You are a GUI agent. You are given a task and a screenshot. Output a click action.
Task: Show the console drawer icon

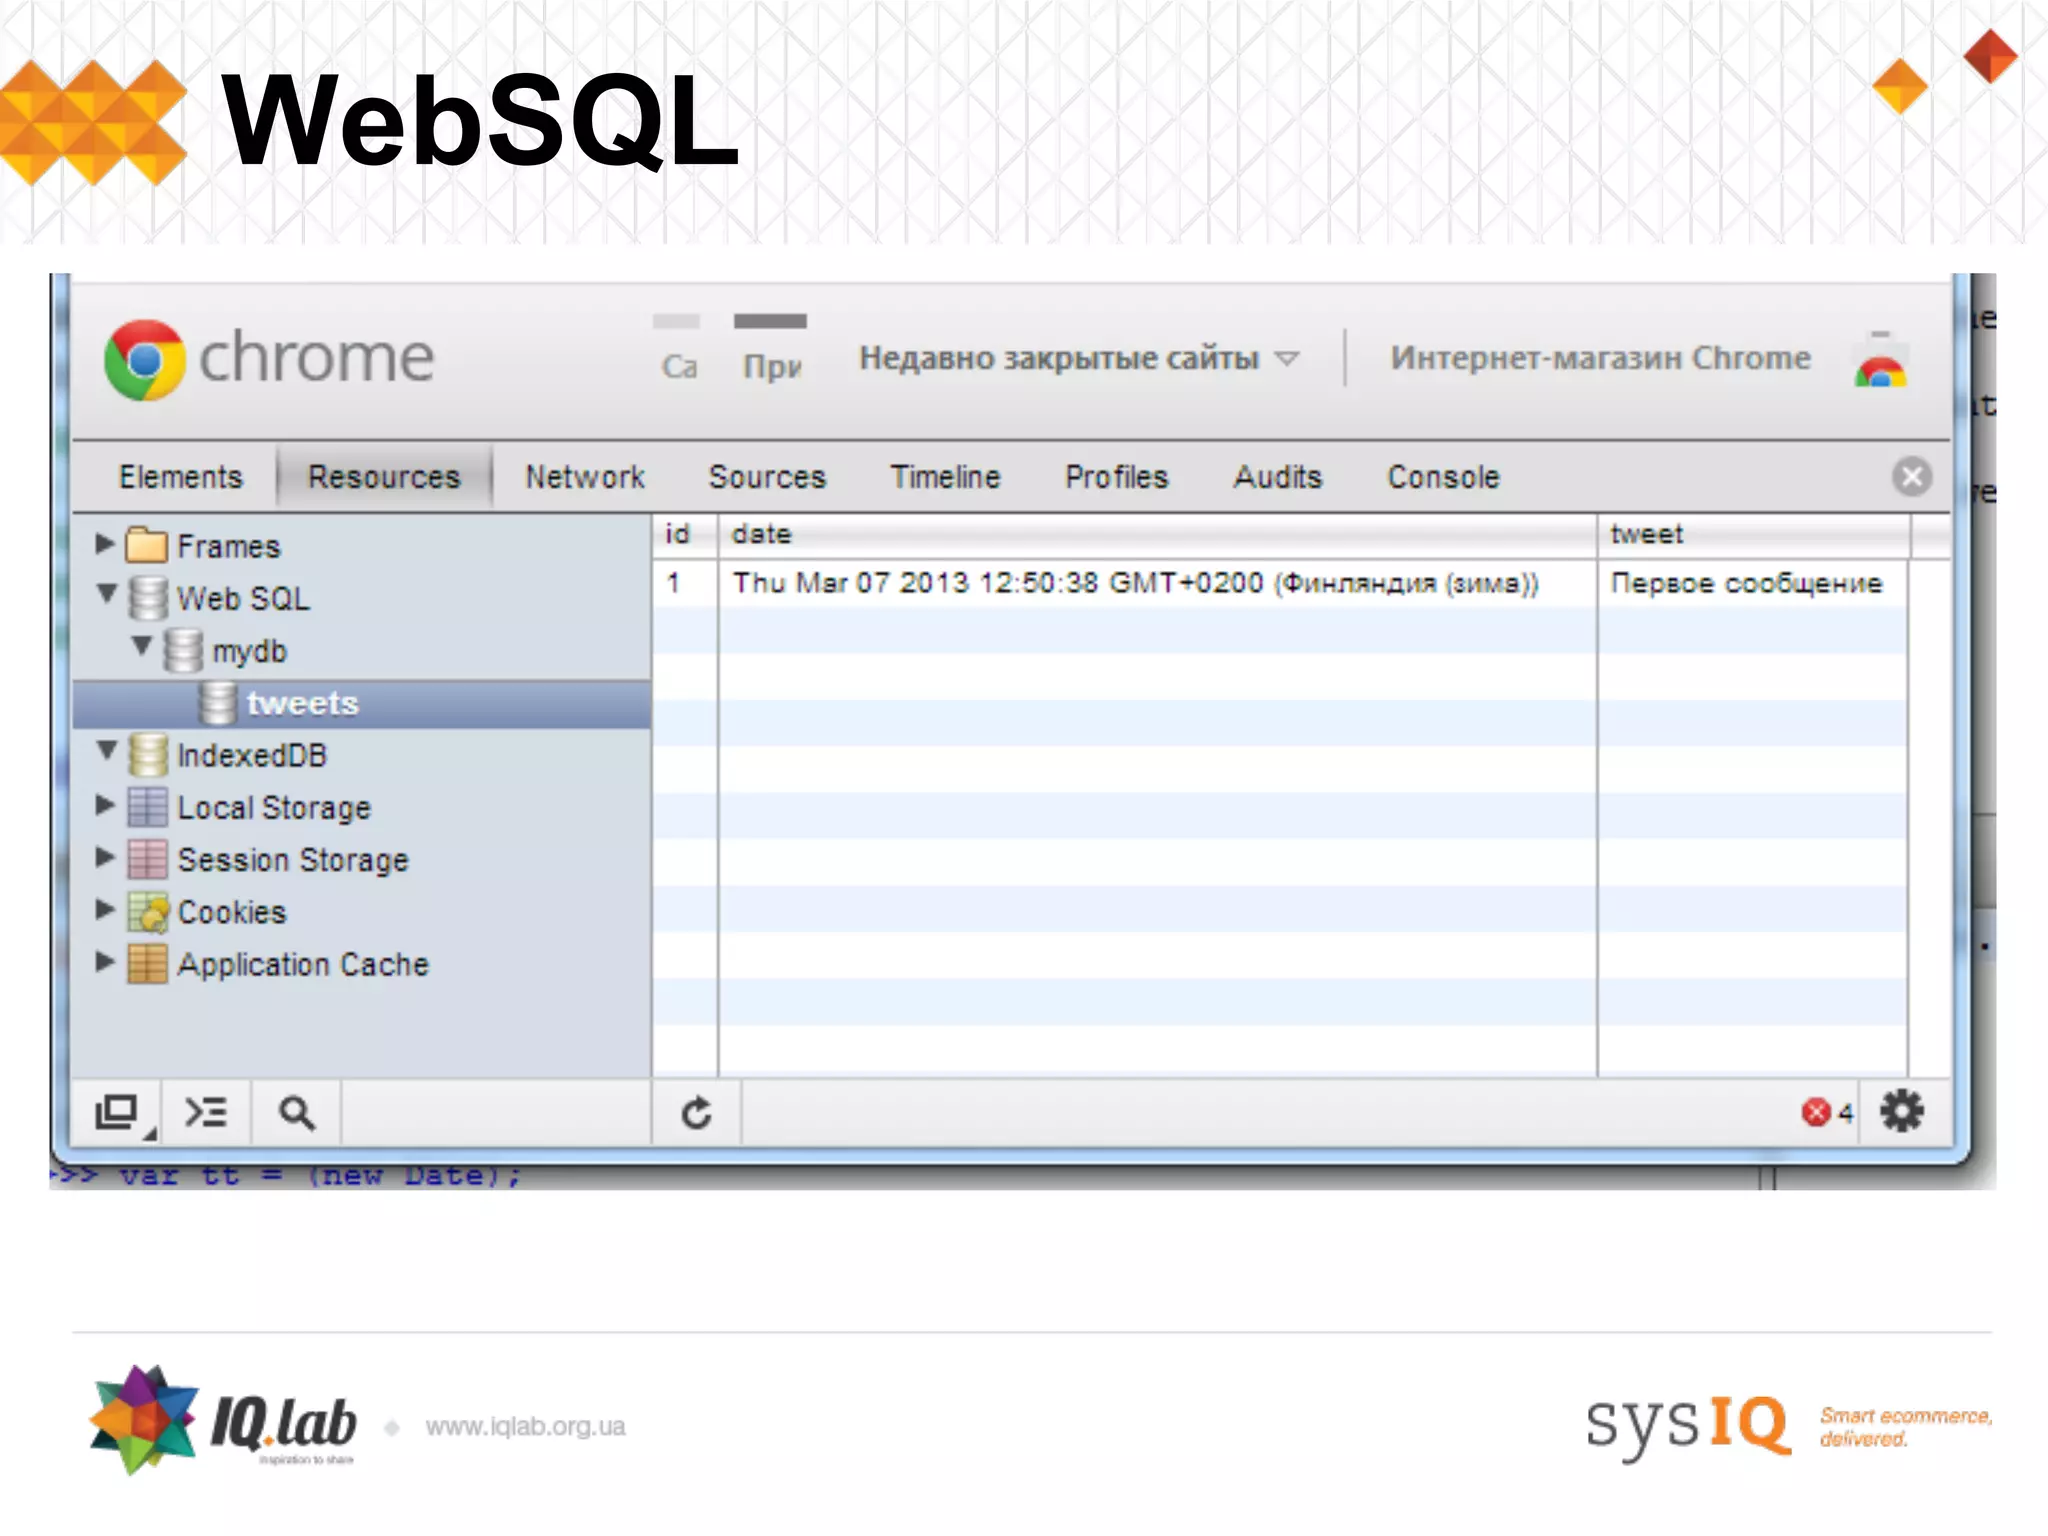pyautogui.click(x=206, y=1112)
